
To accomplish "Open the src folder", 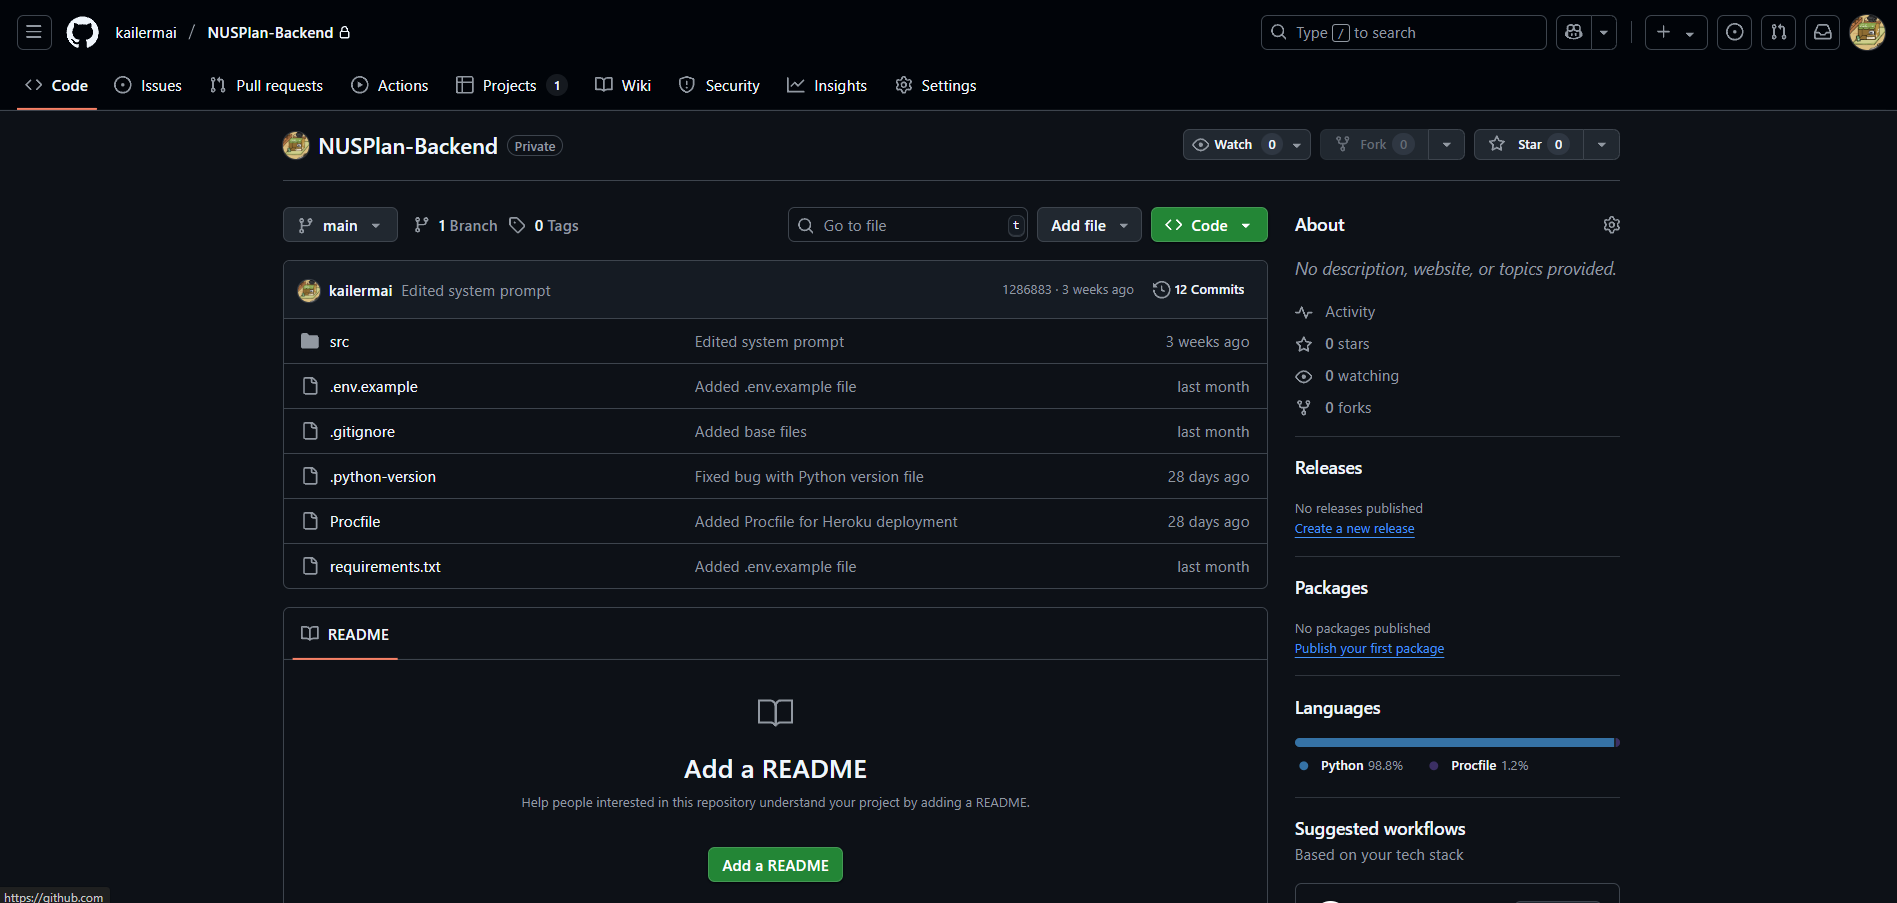I will click(x=339, y=342).
